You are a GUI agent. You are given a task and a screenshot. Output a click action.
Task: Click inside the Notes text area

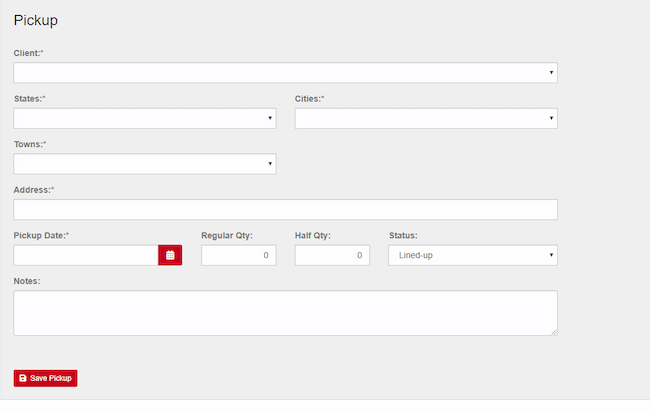(x=285, y=313)
